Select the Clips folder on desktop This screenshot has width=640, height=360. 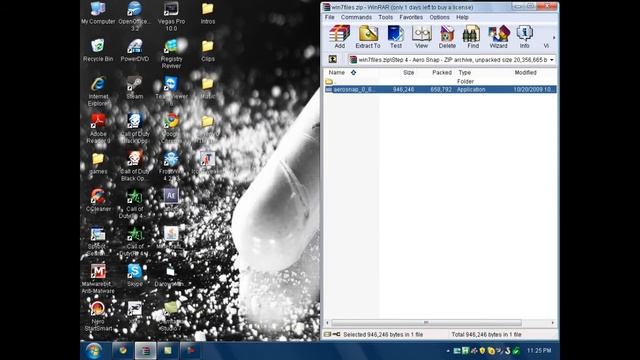pos(207,50)
